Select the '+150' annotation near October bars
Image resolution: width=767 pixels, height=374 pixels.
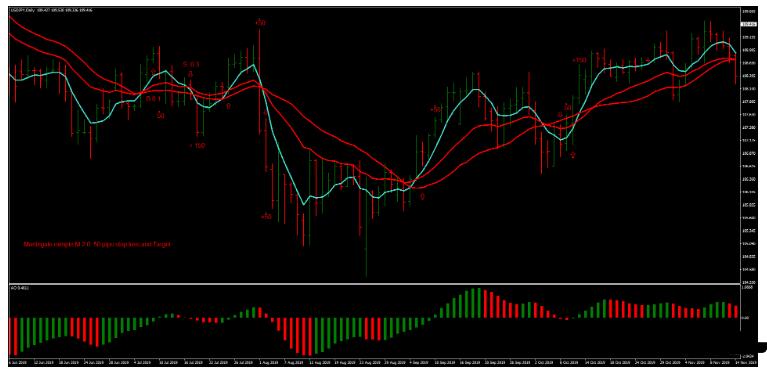[x=579, y=60]
